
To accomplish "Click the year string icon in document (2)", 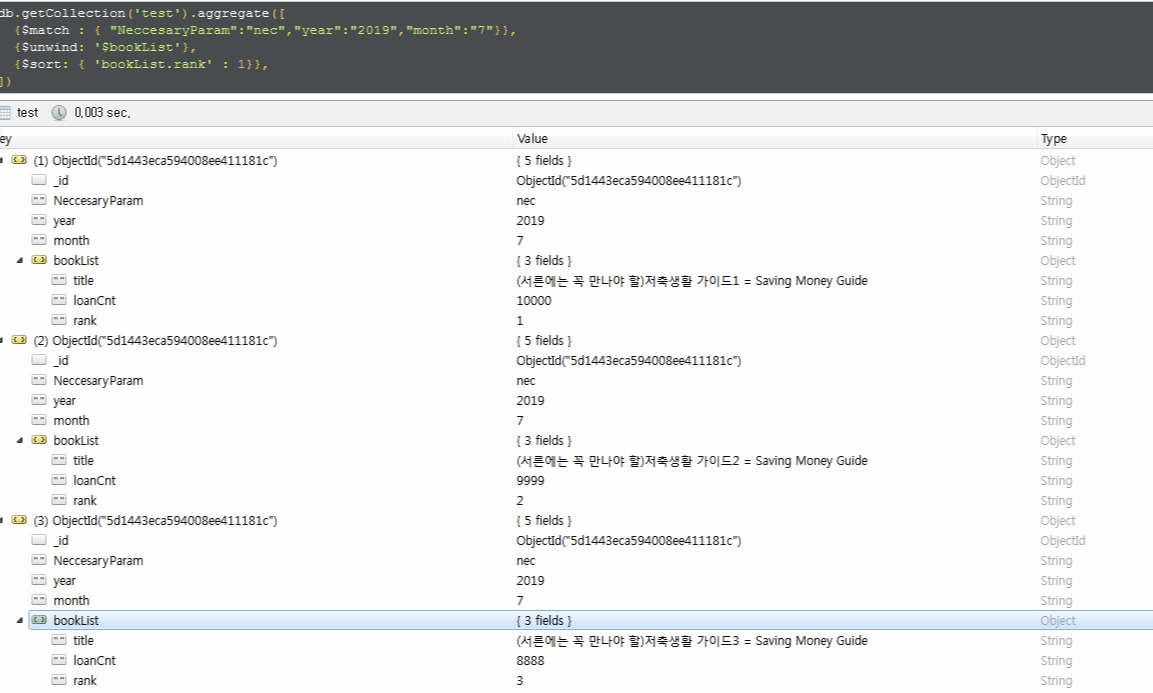I will pos(39,400).
